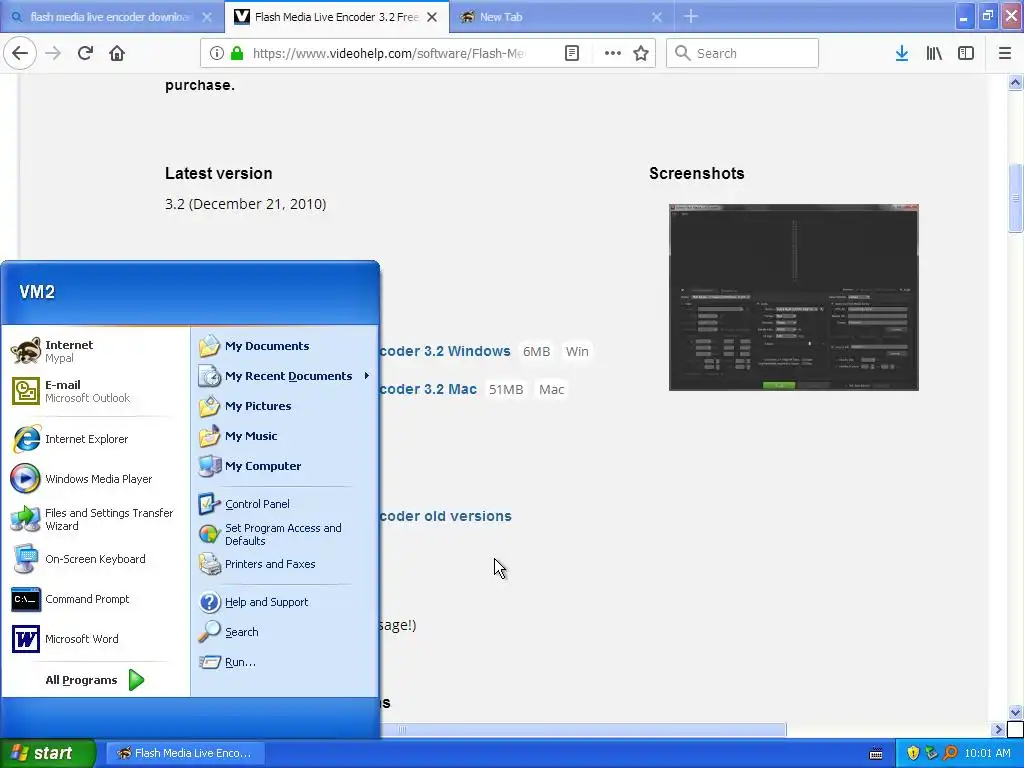The height and width of the screenshot is (768, 1024).
Task: Open Control Panel
Action: pyautogui.click(x=285, y=504)
